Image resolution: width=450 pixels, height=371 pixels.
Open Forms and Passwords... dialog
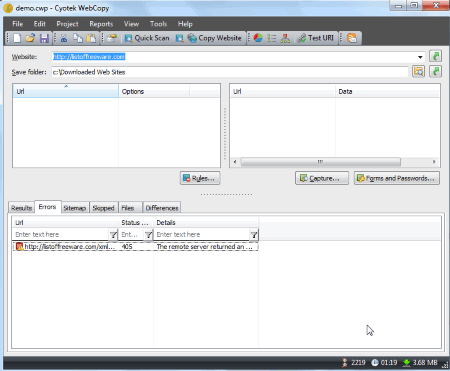pos(397,178)
